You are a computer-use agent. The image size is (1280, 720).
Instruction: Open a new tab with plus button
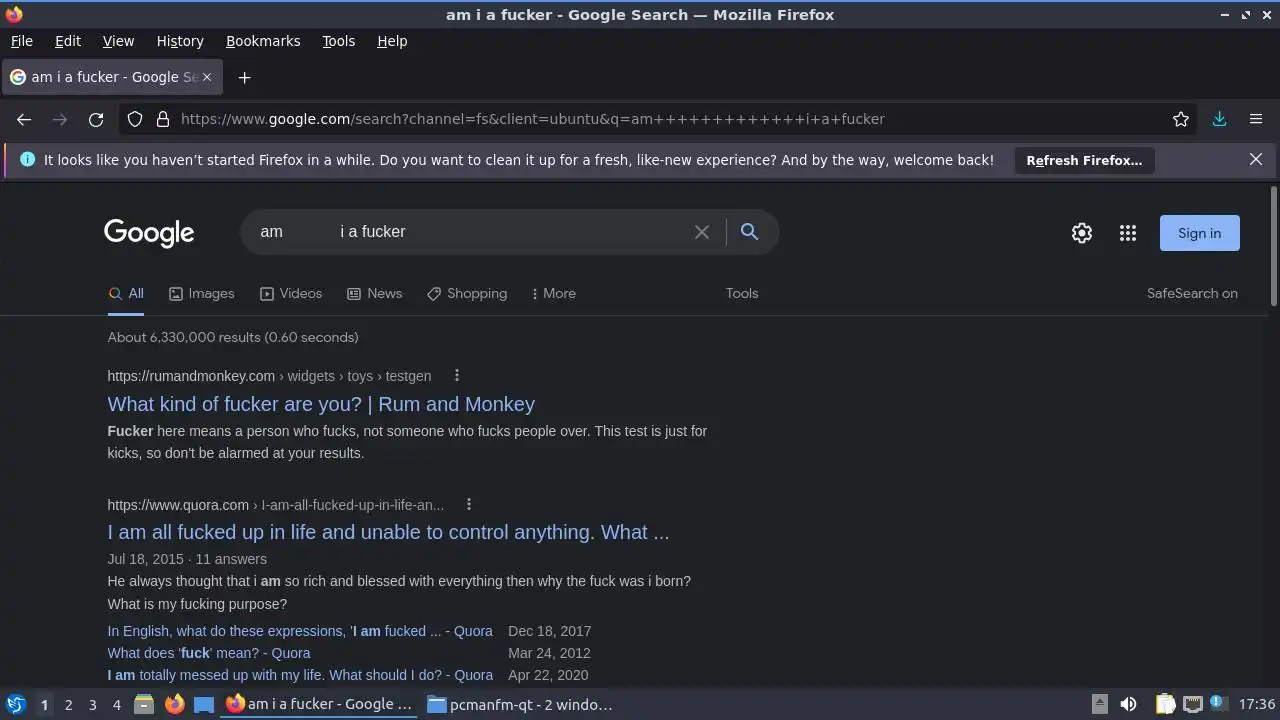[244, 77]
